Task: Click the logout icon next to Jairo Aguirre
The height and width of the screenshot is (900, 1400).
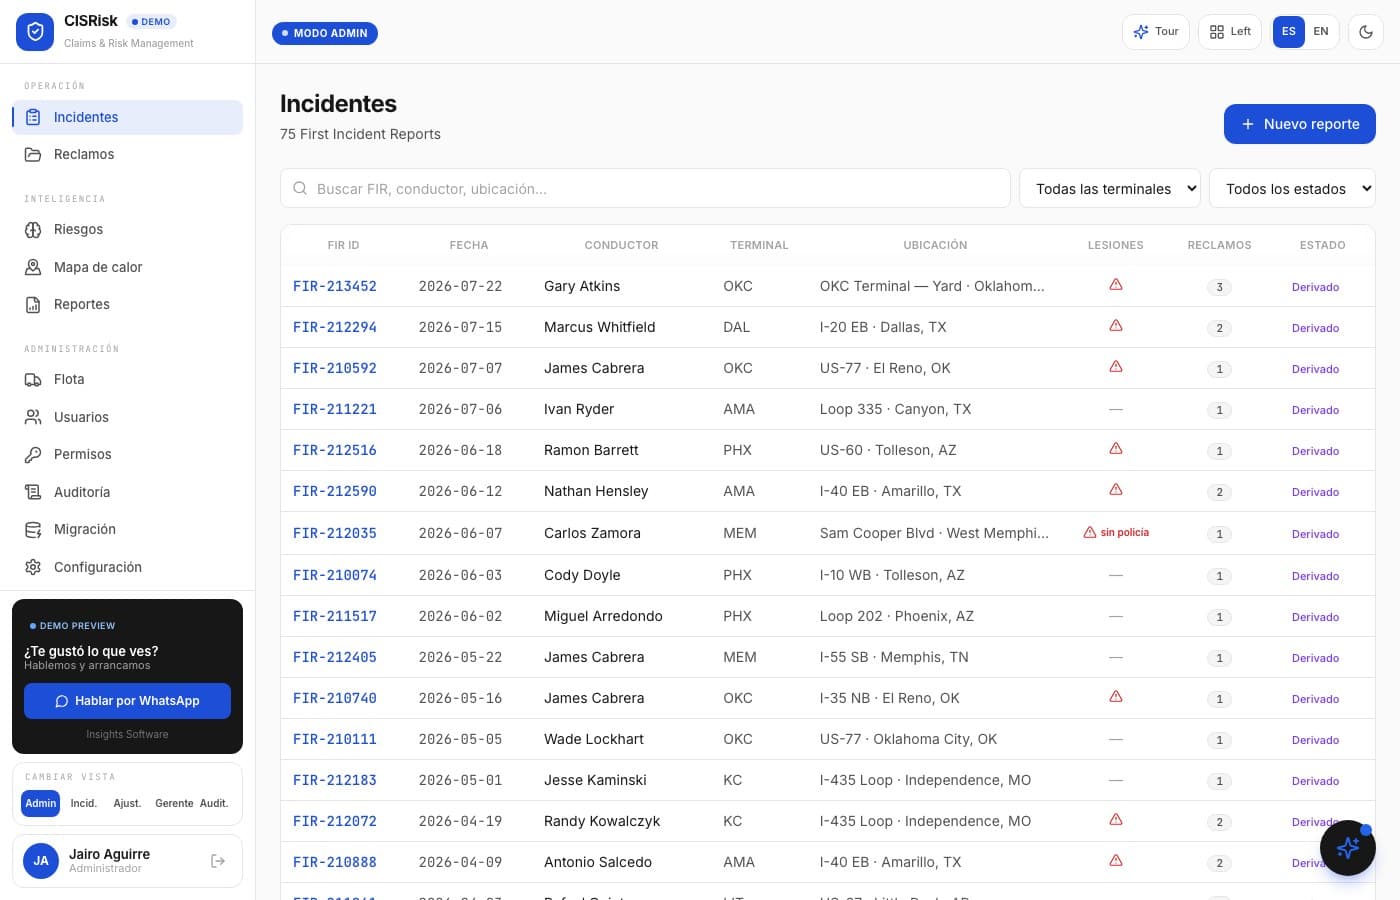Action: [x=218, y=861]
